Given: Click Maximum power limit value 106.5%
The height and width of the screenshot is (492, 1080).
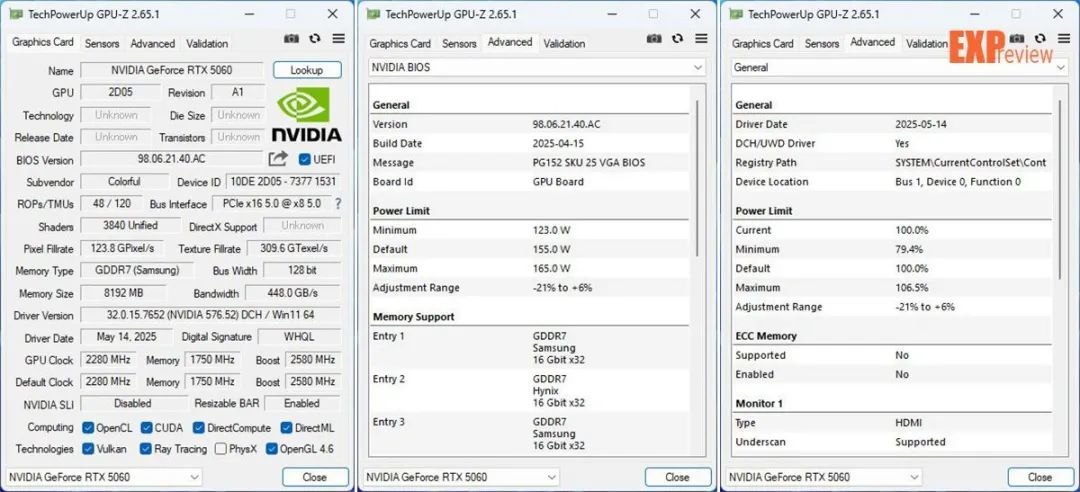Looking at the screenshot, I should [911, 288].
